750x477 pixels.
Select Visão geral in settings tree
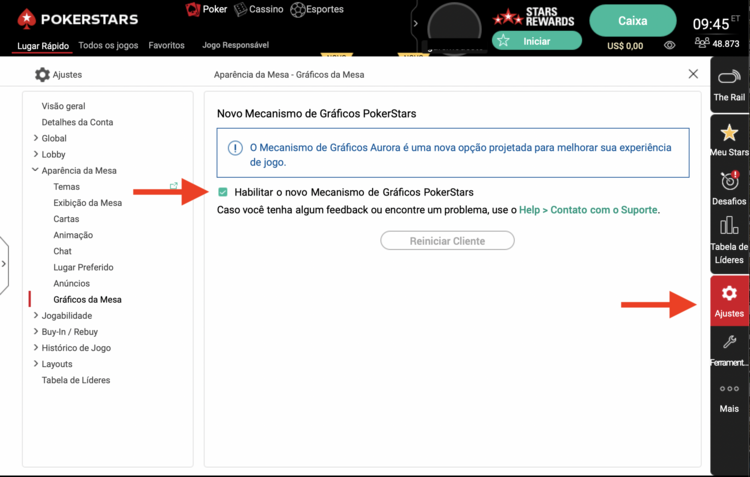tap(63, 106)
